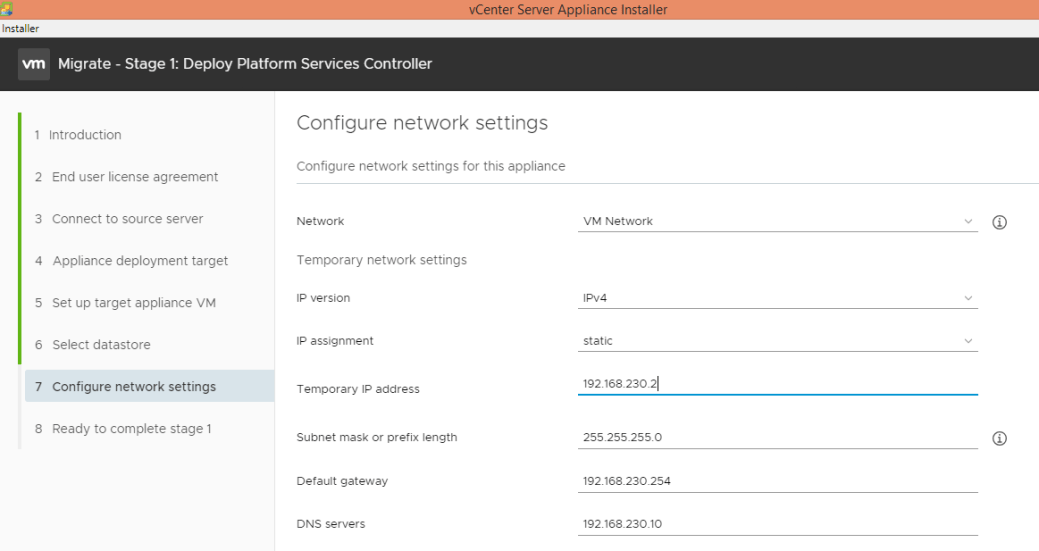This screenshot has width=1039, height=551.
Task: Go to step 1 Introduction
Action: [x=85, y=135]
